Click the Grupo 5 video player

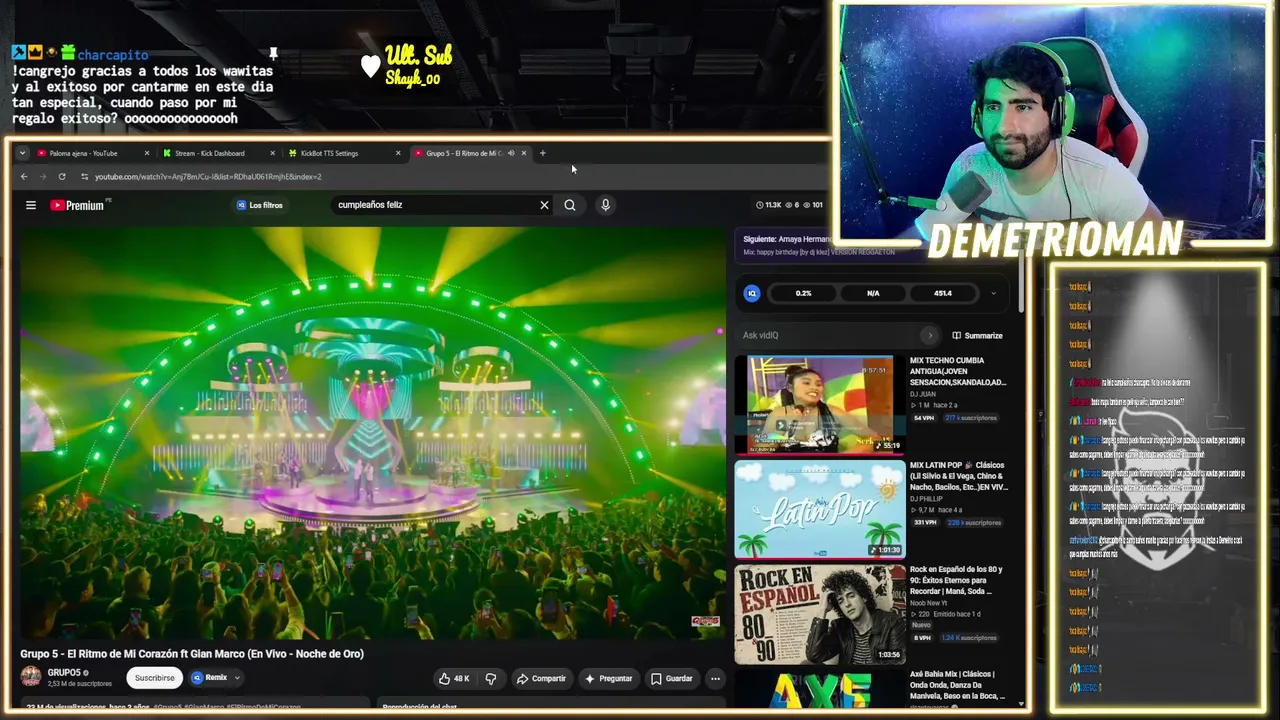(373, 432)
